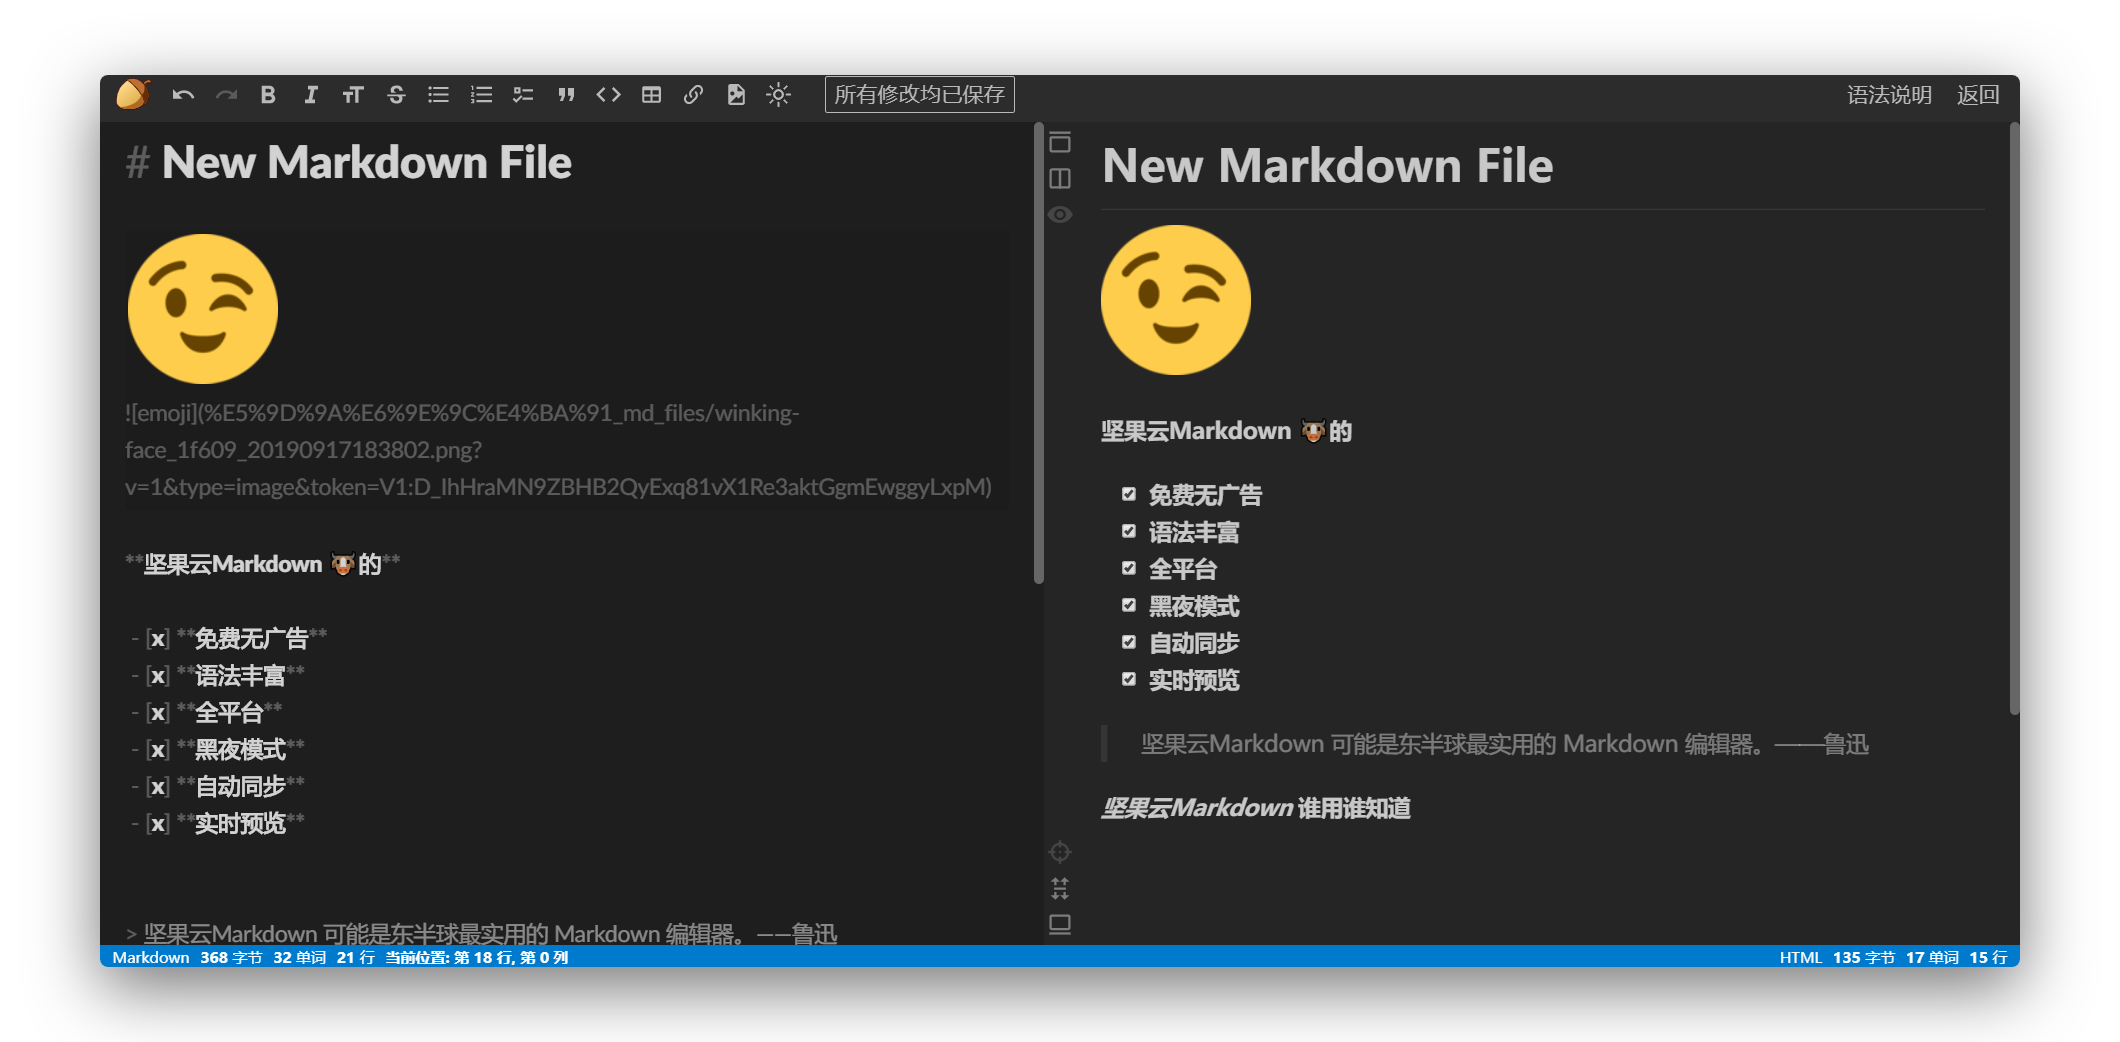
Task: Click the emoji image markdown link text
Action: click(x=558, y=450)
